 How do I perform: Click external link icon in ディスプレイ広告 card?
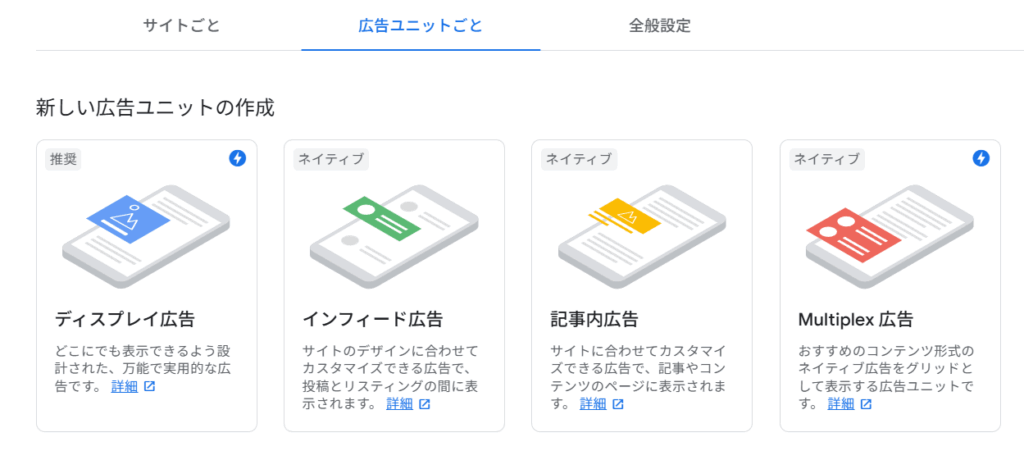pos(150,386)
